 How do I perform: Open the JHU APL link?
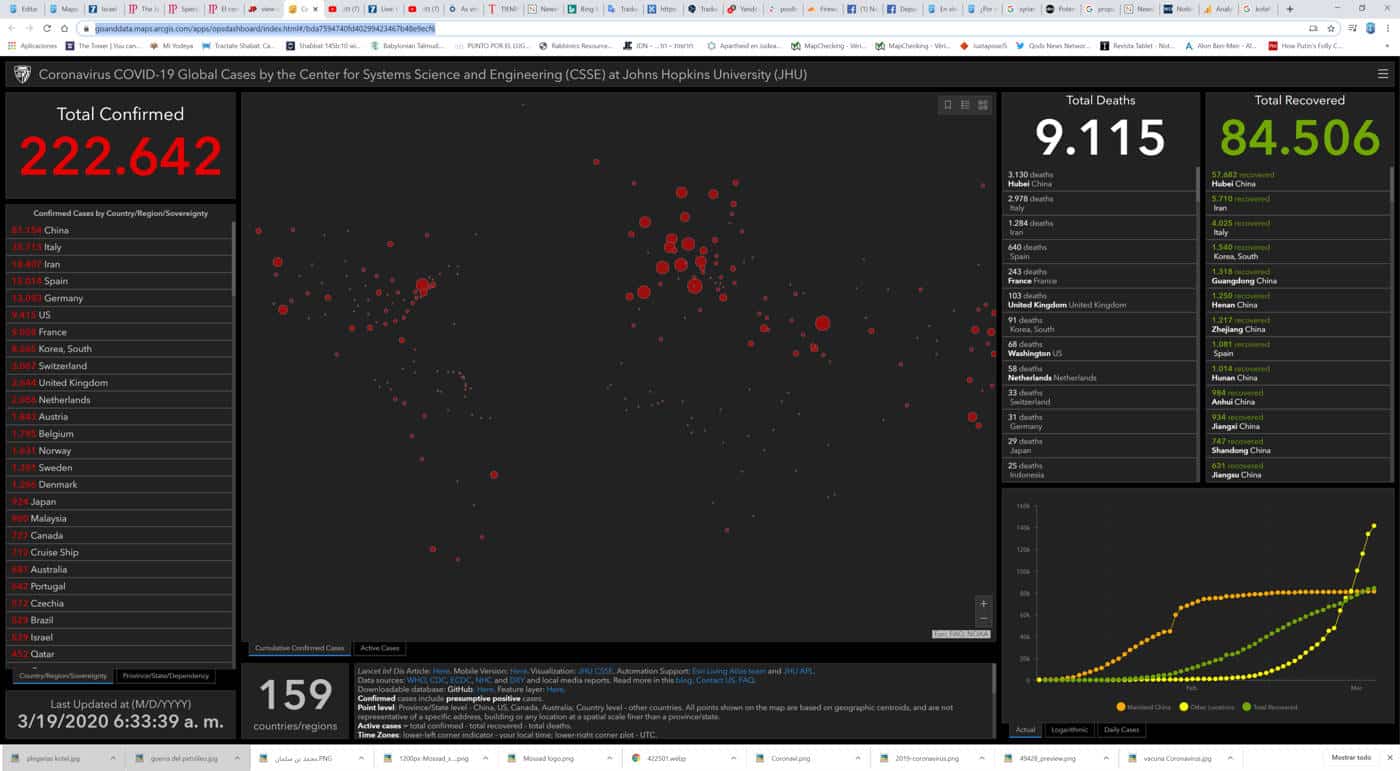(x=798, y=671)
